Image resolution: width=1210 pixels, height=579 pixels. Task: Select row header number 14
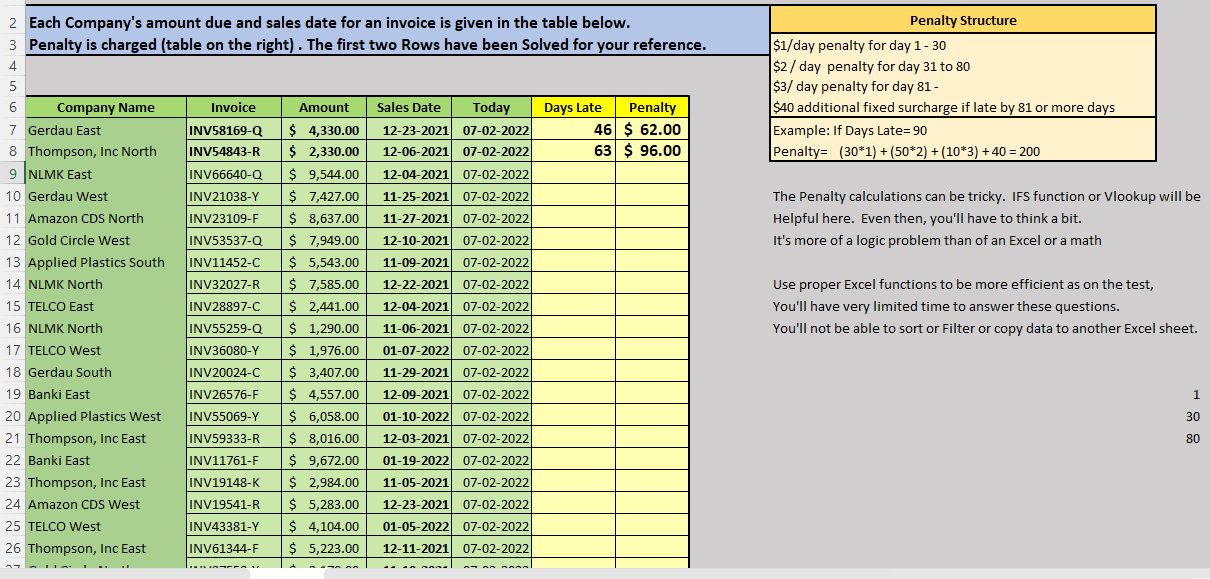point(12,284)
